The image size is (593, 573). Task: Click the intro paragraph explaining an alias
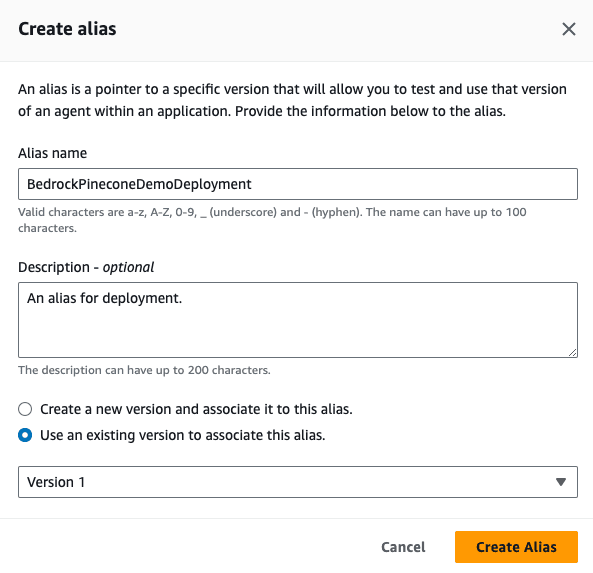pyautogui.click(x=292, y=100)
